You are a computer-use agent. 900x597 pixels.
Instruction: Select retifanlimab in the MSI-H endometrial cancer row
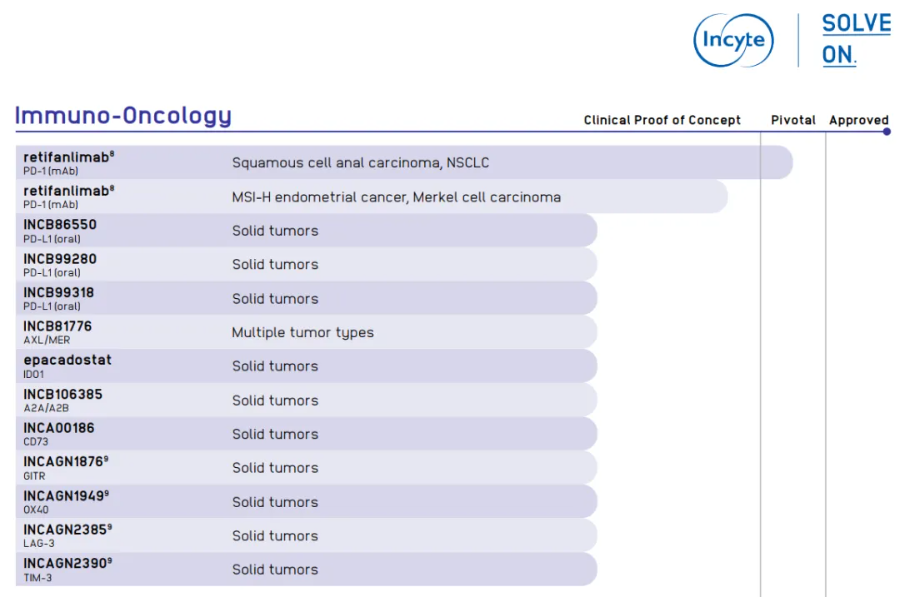(68, 191)
